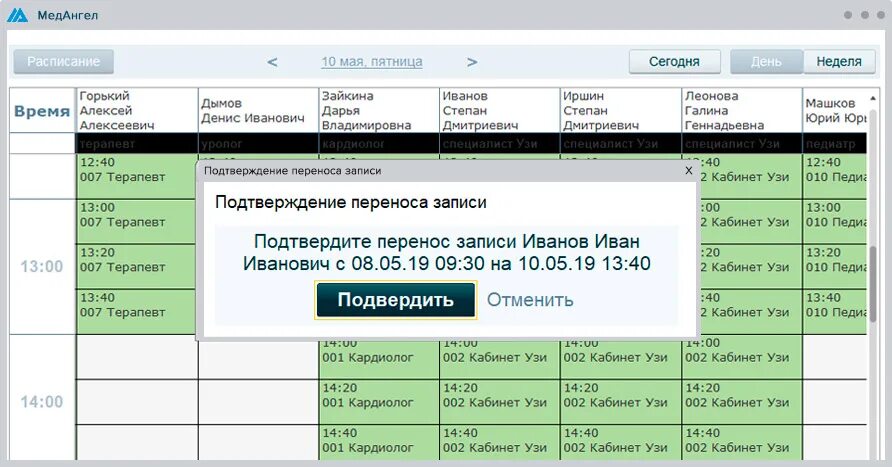The image size is (892, 467).
Task: Select Дымов Денис Иванович column header
Action: (x=258, y=110)
